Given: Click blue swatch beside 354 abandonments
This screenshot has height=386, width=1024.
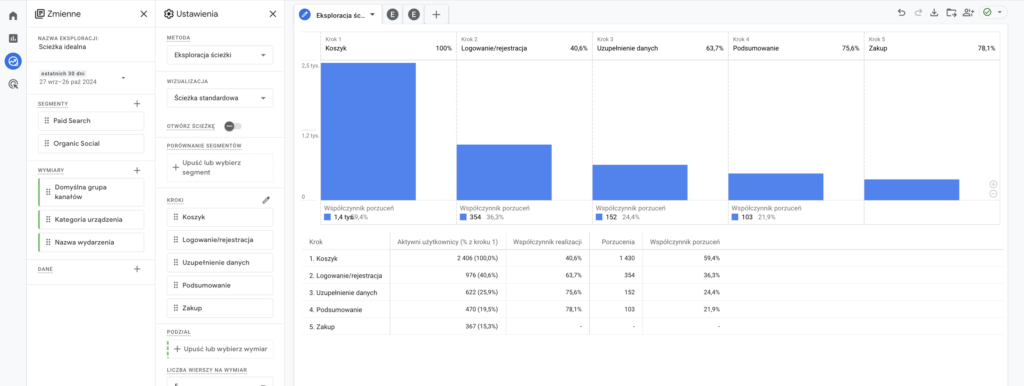Looking at the screenshot, I should tap(463, 217).
